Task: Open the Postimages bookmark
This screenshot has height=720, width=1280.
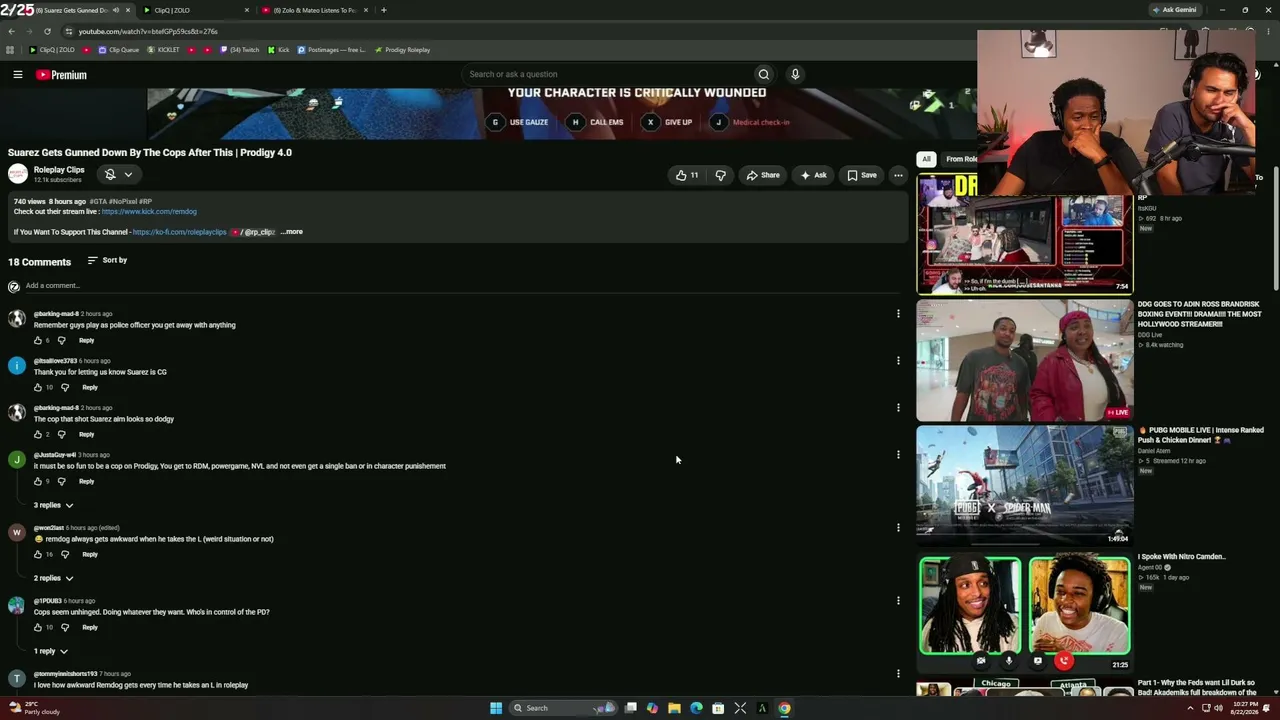Action: pos(331,50)
